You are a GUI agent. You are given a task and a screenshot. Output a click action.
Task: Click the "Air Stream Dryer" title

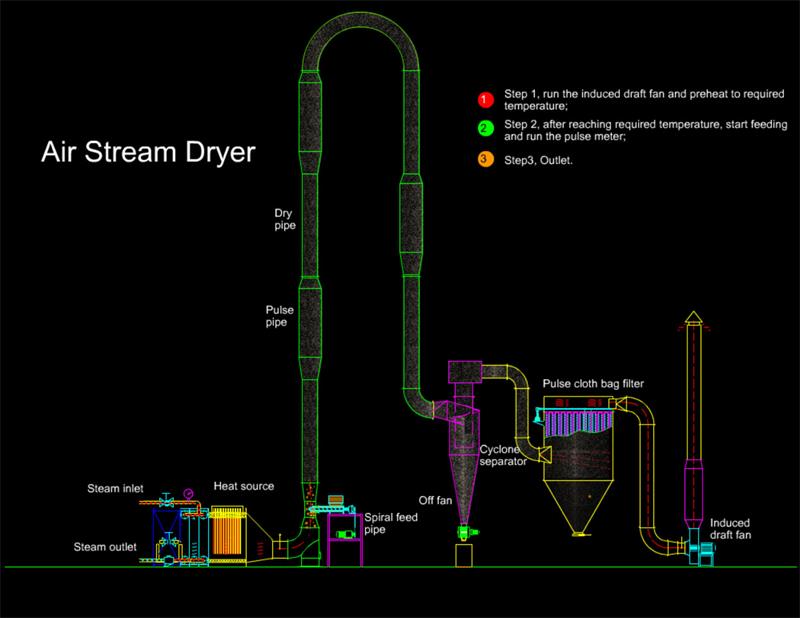pyautogui.click(x=148, y=155)
